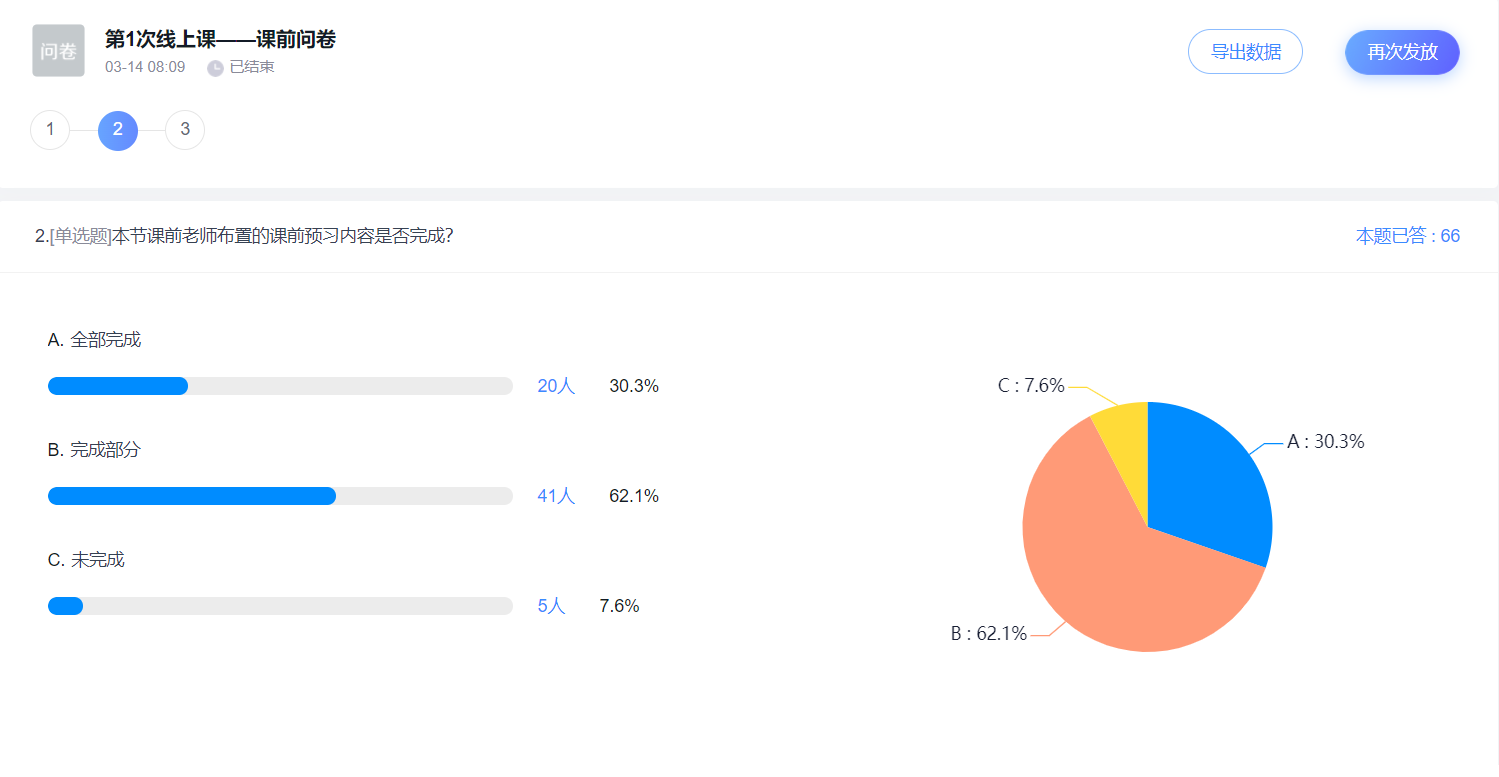Open the 5人 respondent list for option C
This screenshot has height=777, width=1499.
tap(551, 606)
